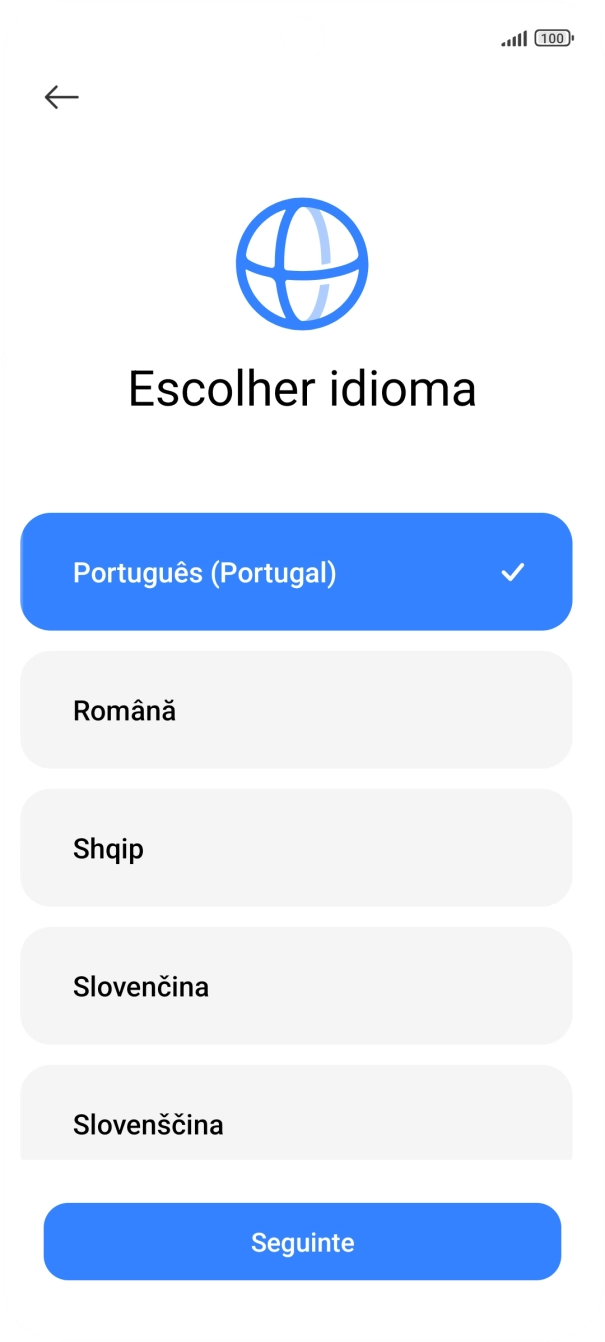605x1342 pixels.
Task: Choose Slovenčina from the list
Action: [x=296, y=986]
